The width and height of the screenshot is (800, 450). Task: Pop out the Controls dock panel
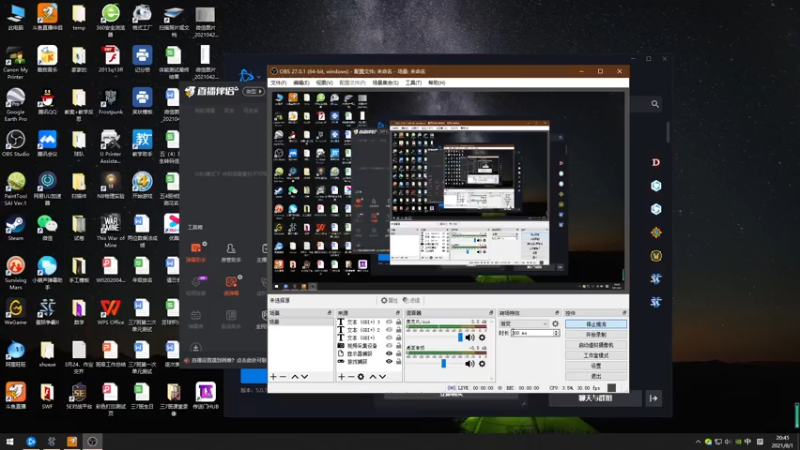coord(624,313)
